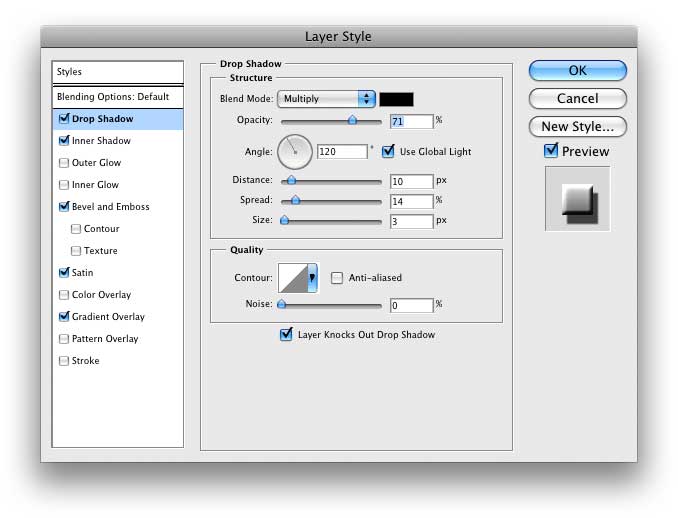The height and width of the screenshot is (518, 678).
Task: Enable the Contour sub-option checkbox
Action: coord(76,229)
